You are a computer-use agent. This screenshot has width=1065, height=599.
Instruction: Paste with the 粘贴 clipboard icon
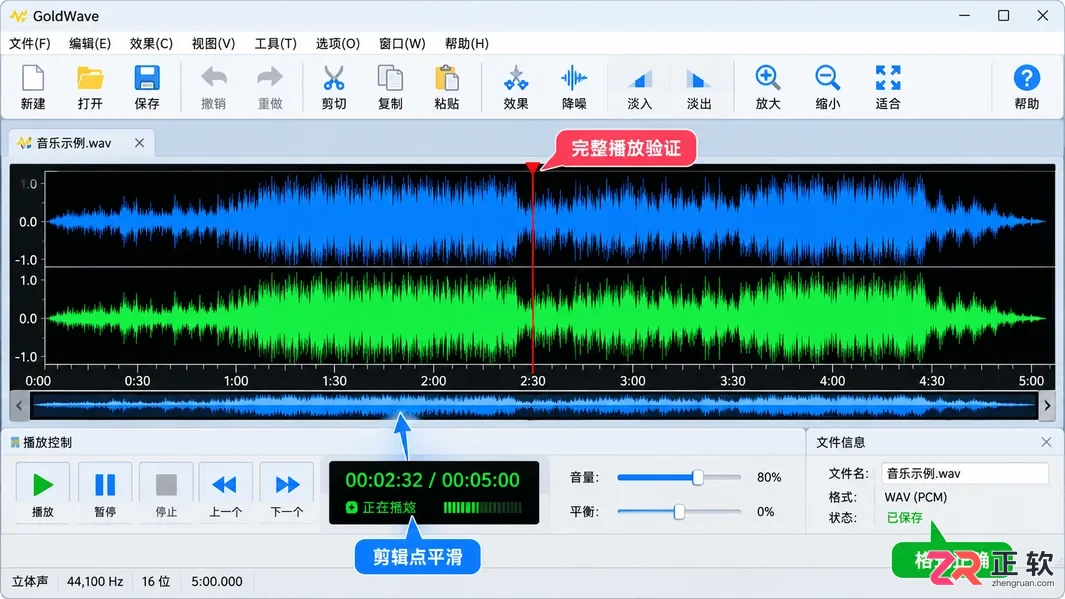446,86
